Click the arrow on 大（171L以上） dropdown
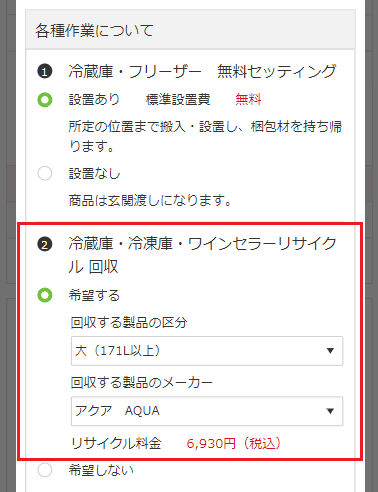The width and height of the screenshot is (378, 492). [x=330, y=351]
